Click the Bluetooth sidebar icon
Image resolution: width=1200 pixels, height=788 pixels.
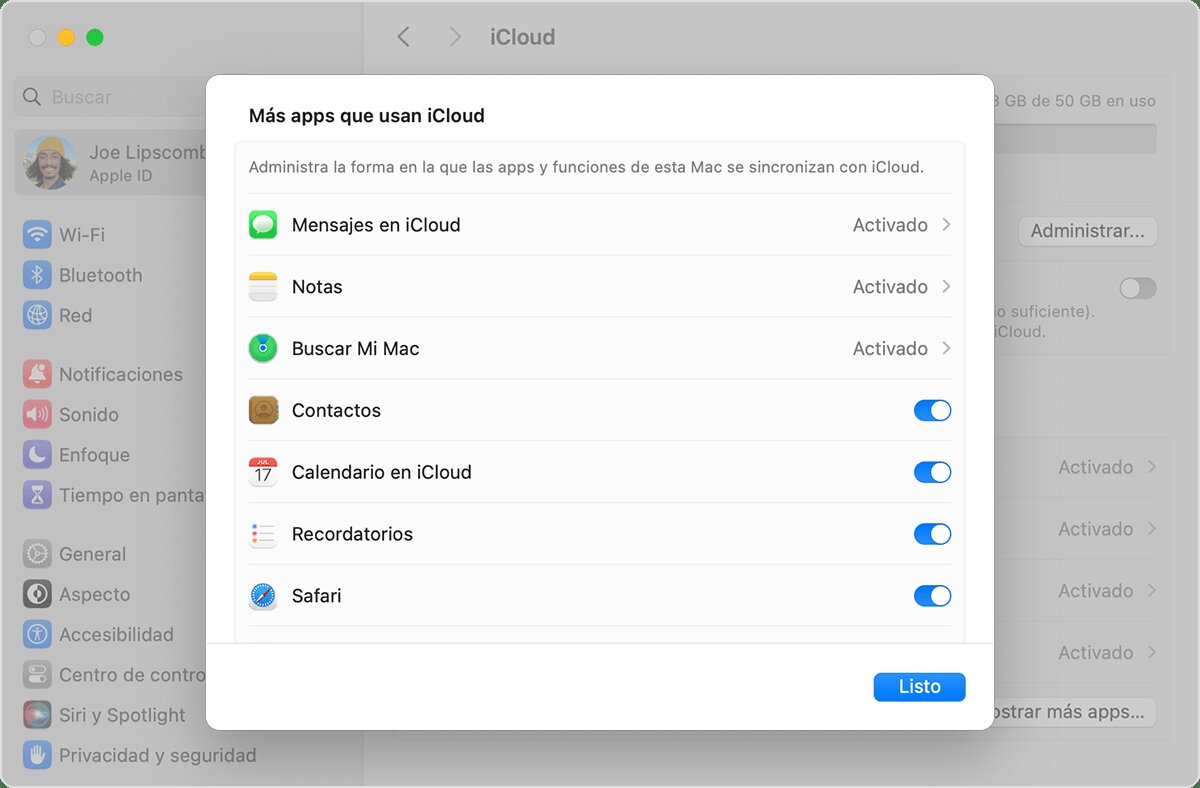pos(37,275)
